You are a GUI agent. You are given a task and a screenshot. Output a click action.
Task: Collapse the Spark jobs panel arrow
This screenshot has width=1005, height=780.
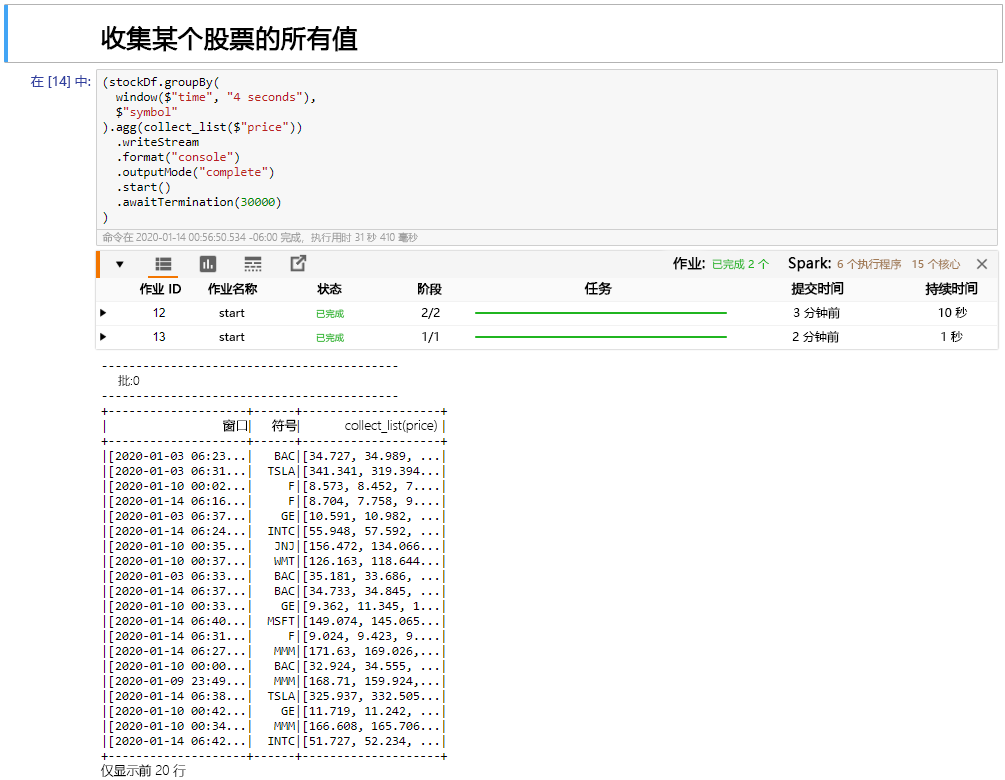click(x=120, y=264)
